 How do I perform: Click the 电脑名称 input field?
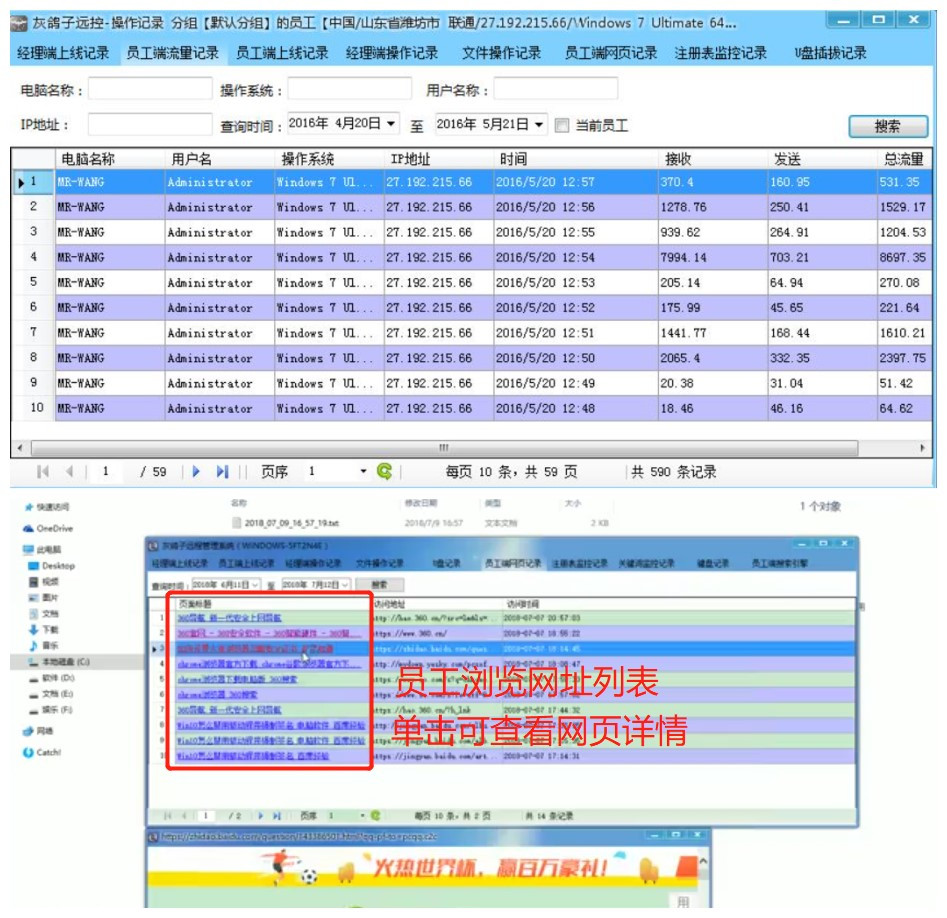[x=150, y=90]
